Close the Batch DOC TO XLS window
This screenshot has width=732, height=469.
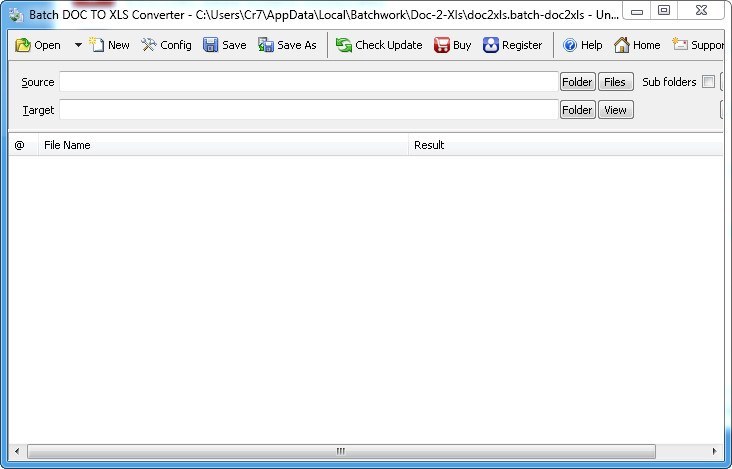[x=701, y=10]
